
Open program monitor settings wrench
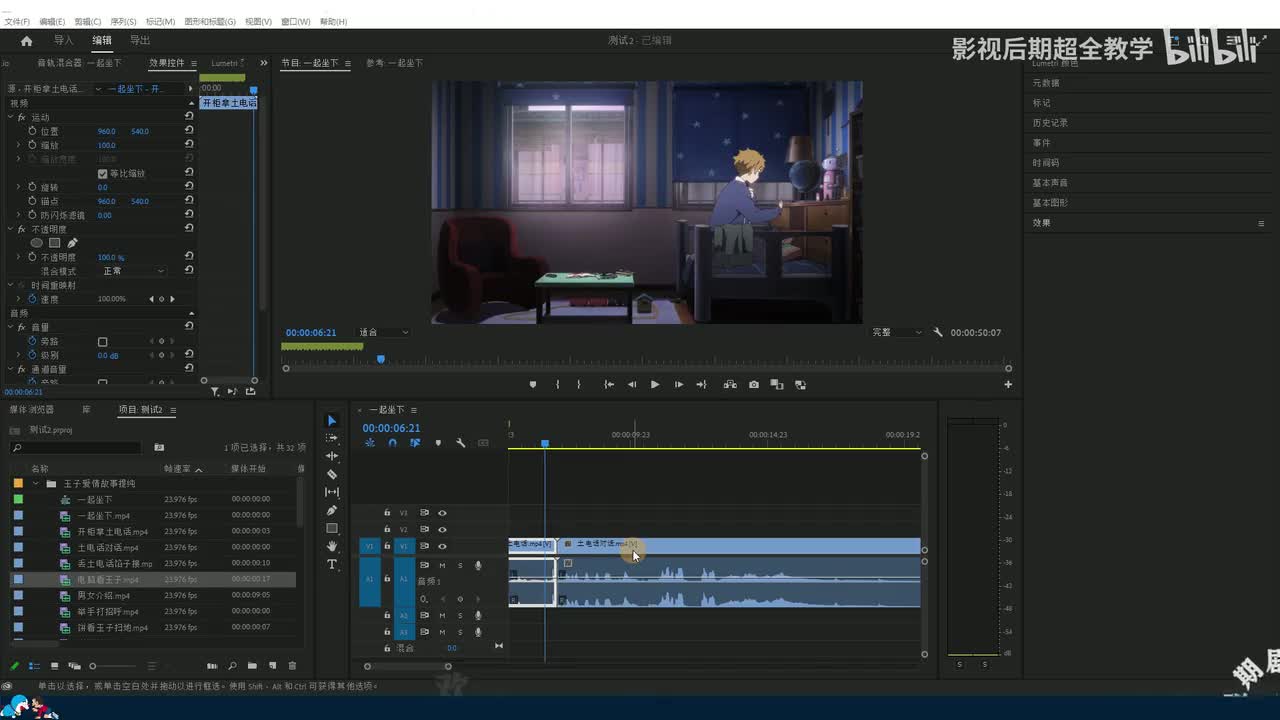tap(938, 332)
